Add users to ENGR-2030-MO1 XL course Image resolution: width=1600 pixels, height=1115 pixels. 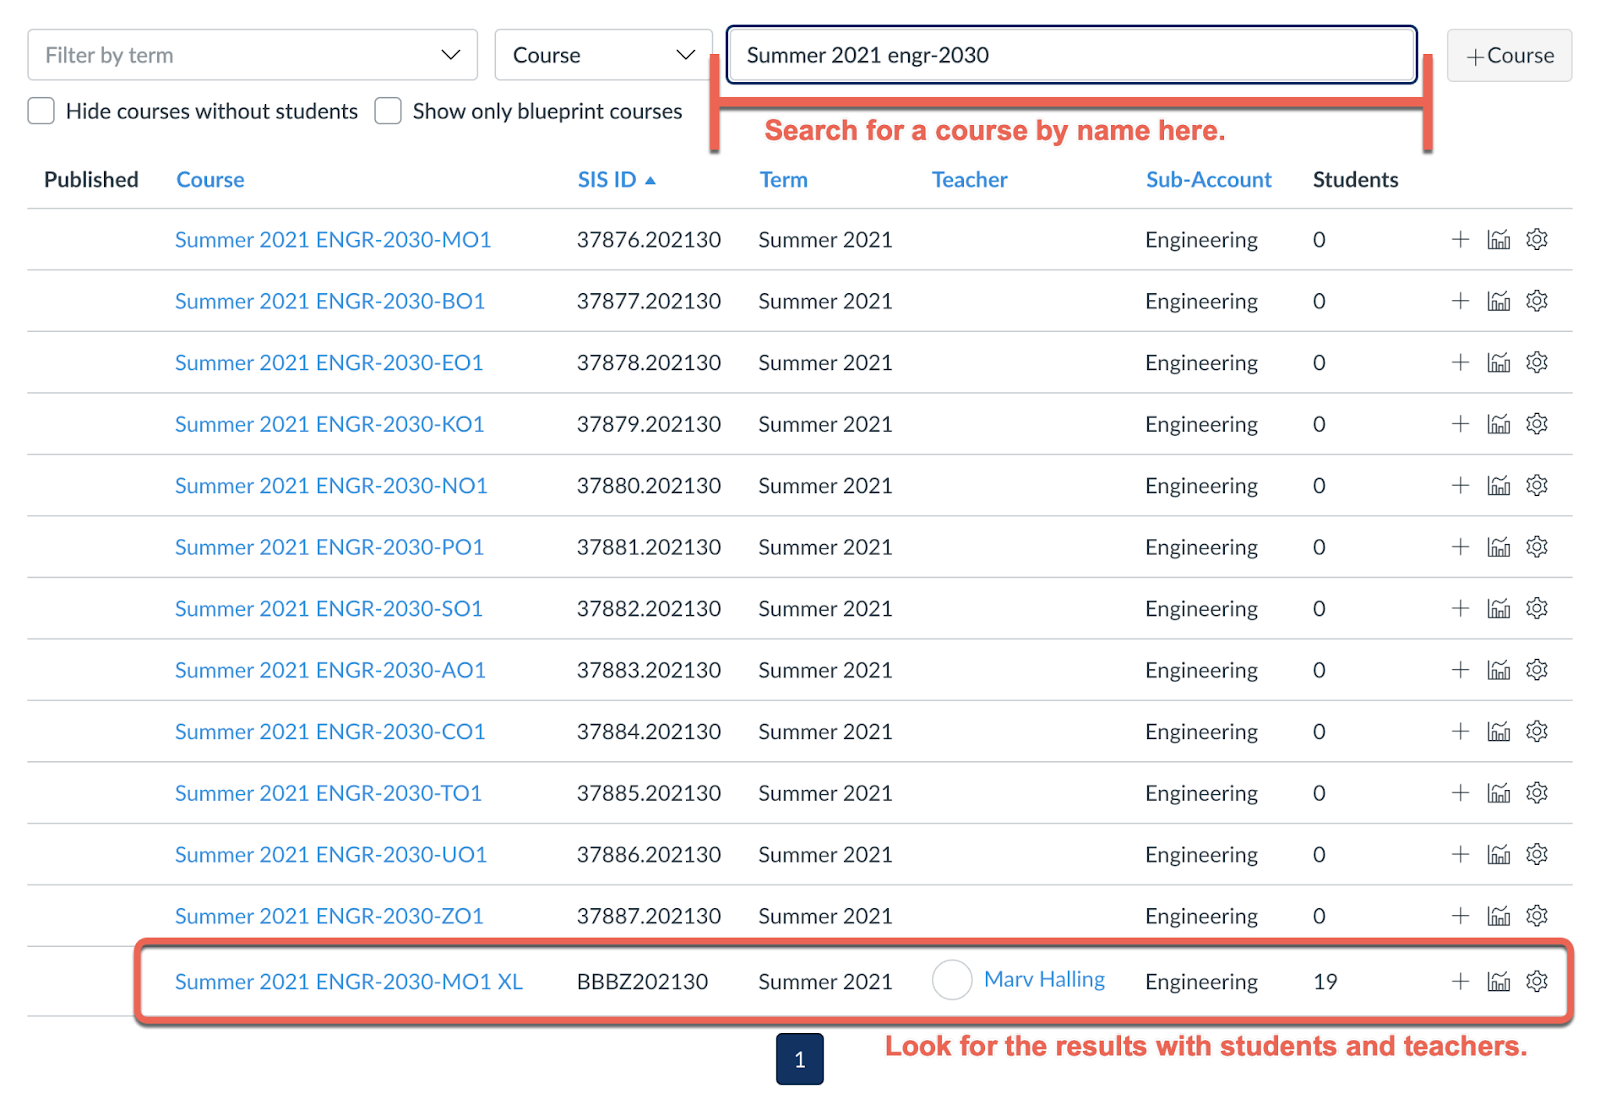click(1460, 981)
